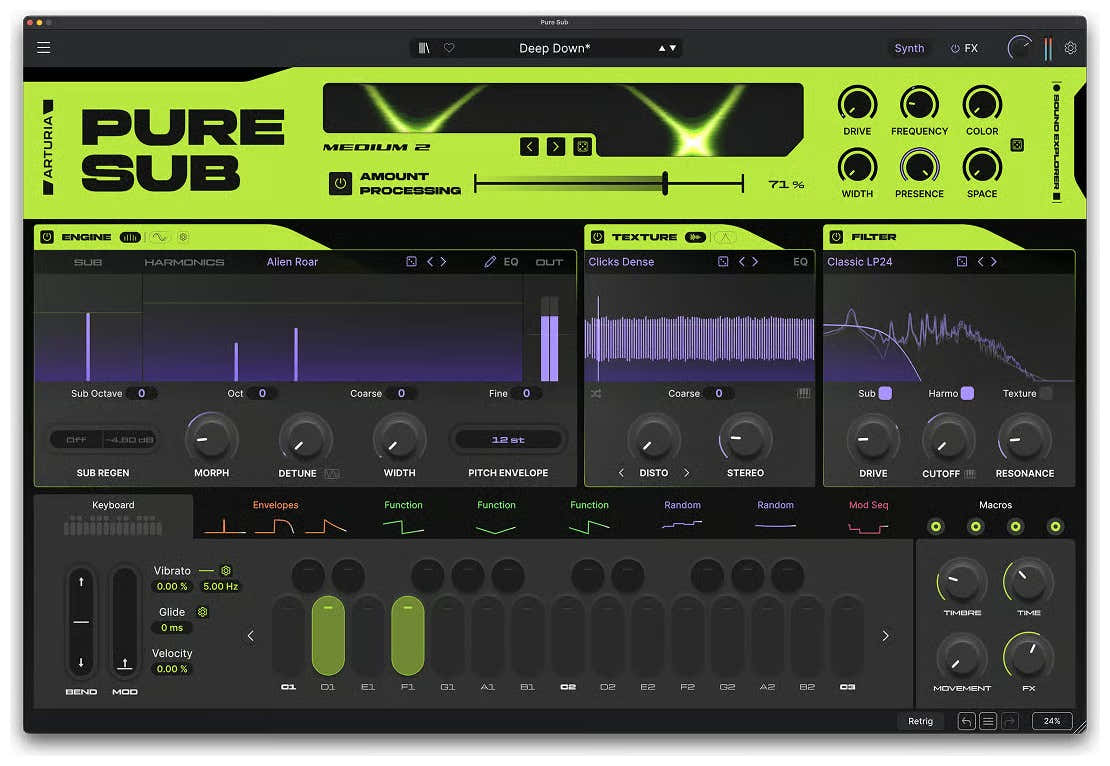Click the Texture shuffle icon
Image resolution: width=1110 pixels, height=766 pixels.
click(x=596, y=394)
